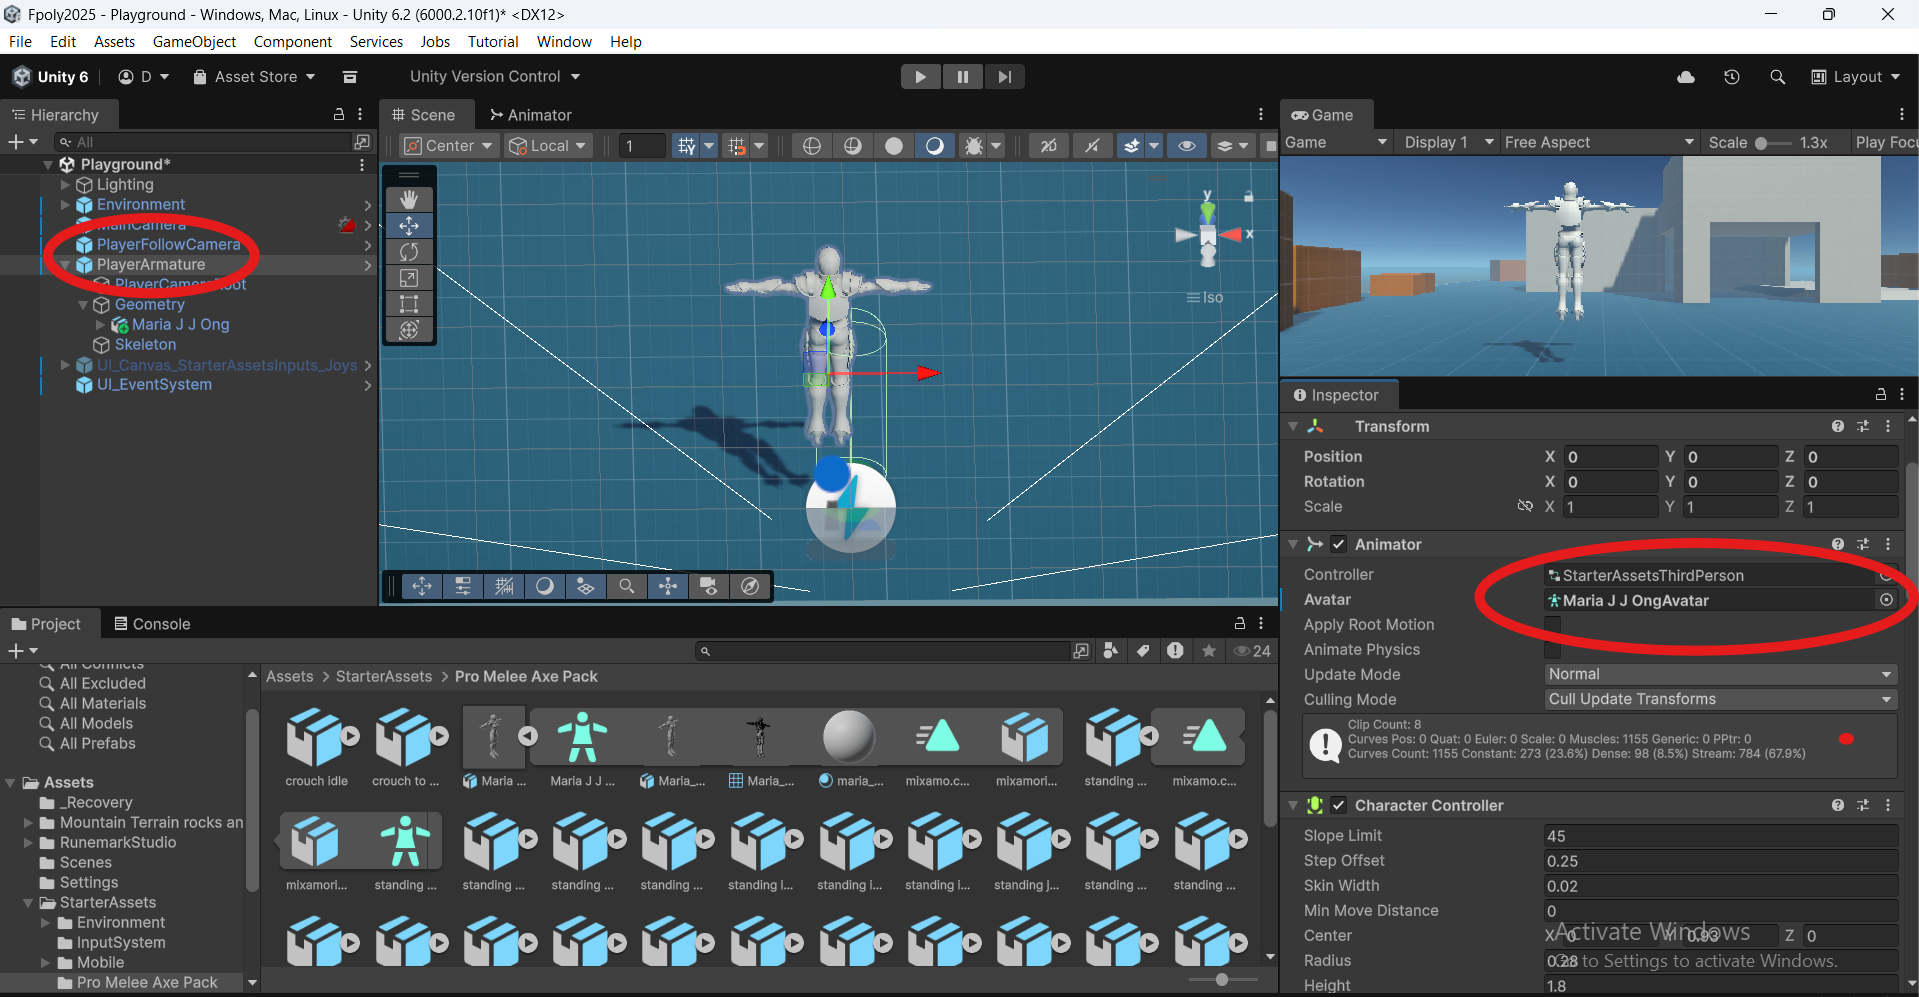This screenshot has width=1919, height=997.
Task: Click the Undo History icon in the top toolbar
Action: click(1732, 76)
